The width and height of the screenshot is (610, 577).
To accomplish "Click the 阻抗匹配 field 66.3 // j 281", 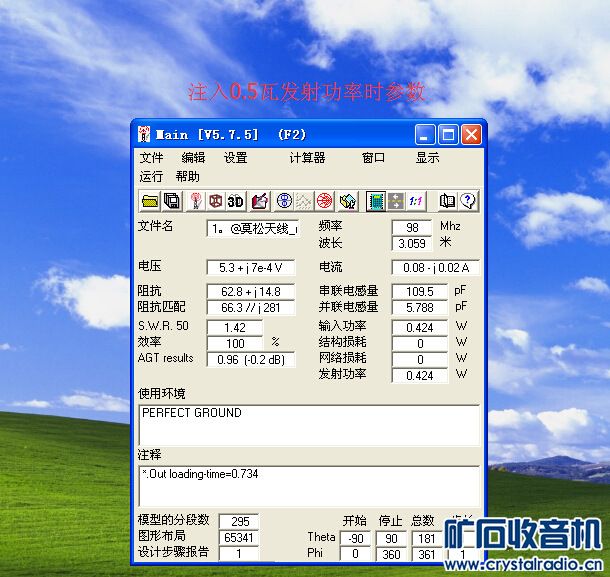I will coord(251,308).
